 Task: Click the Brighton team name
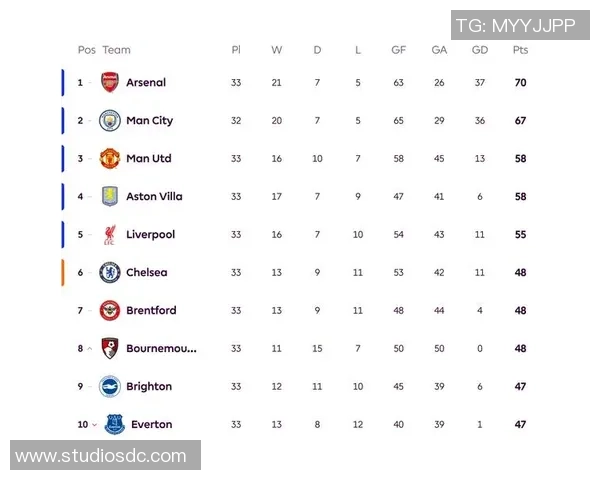coord(149,387)
